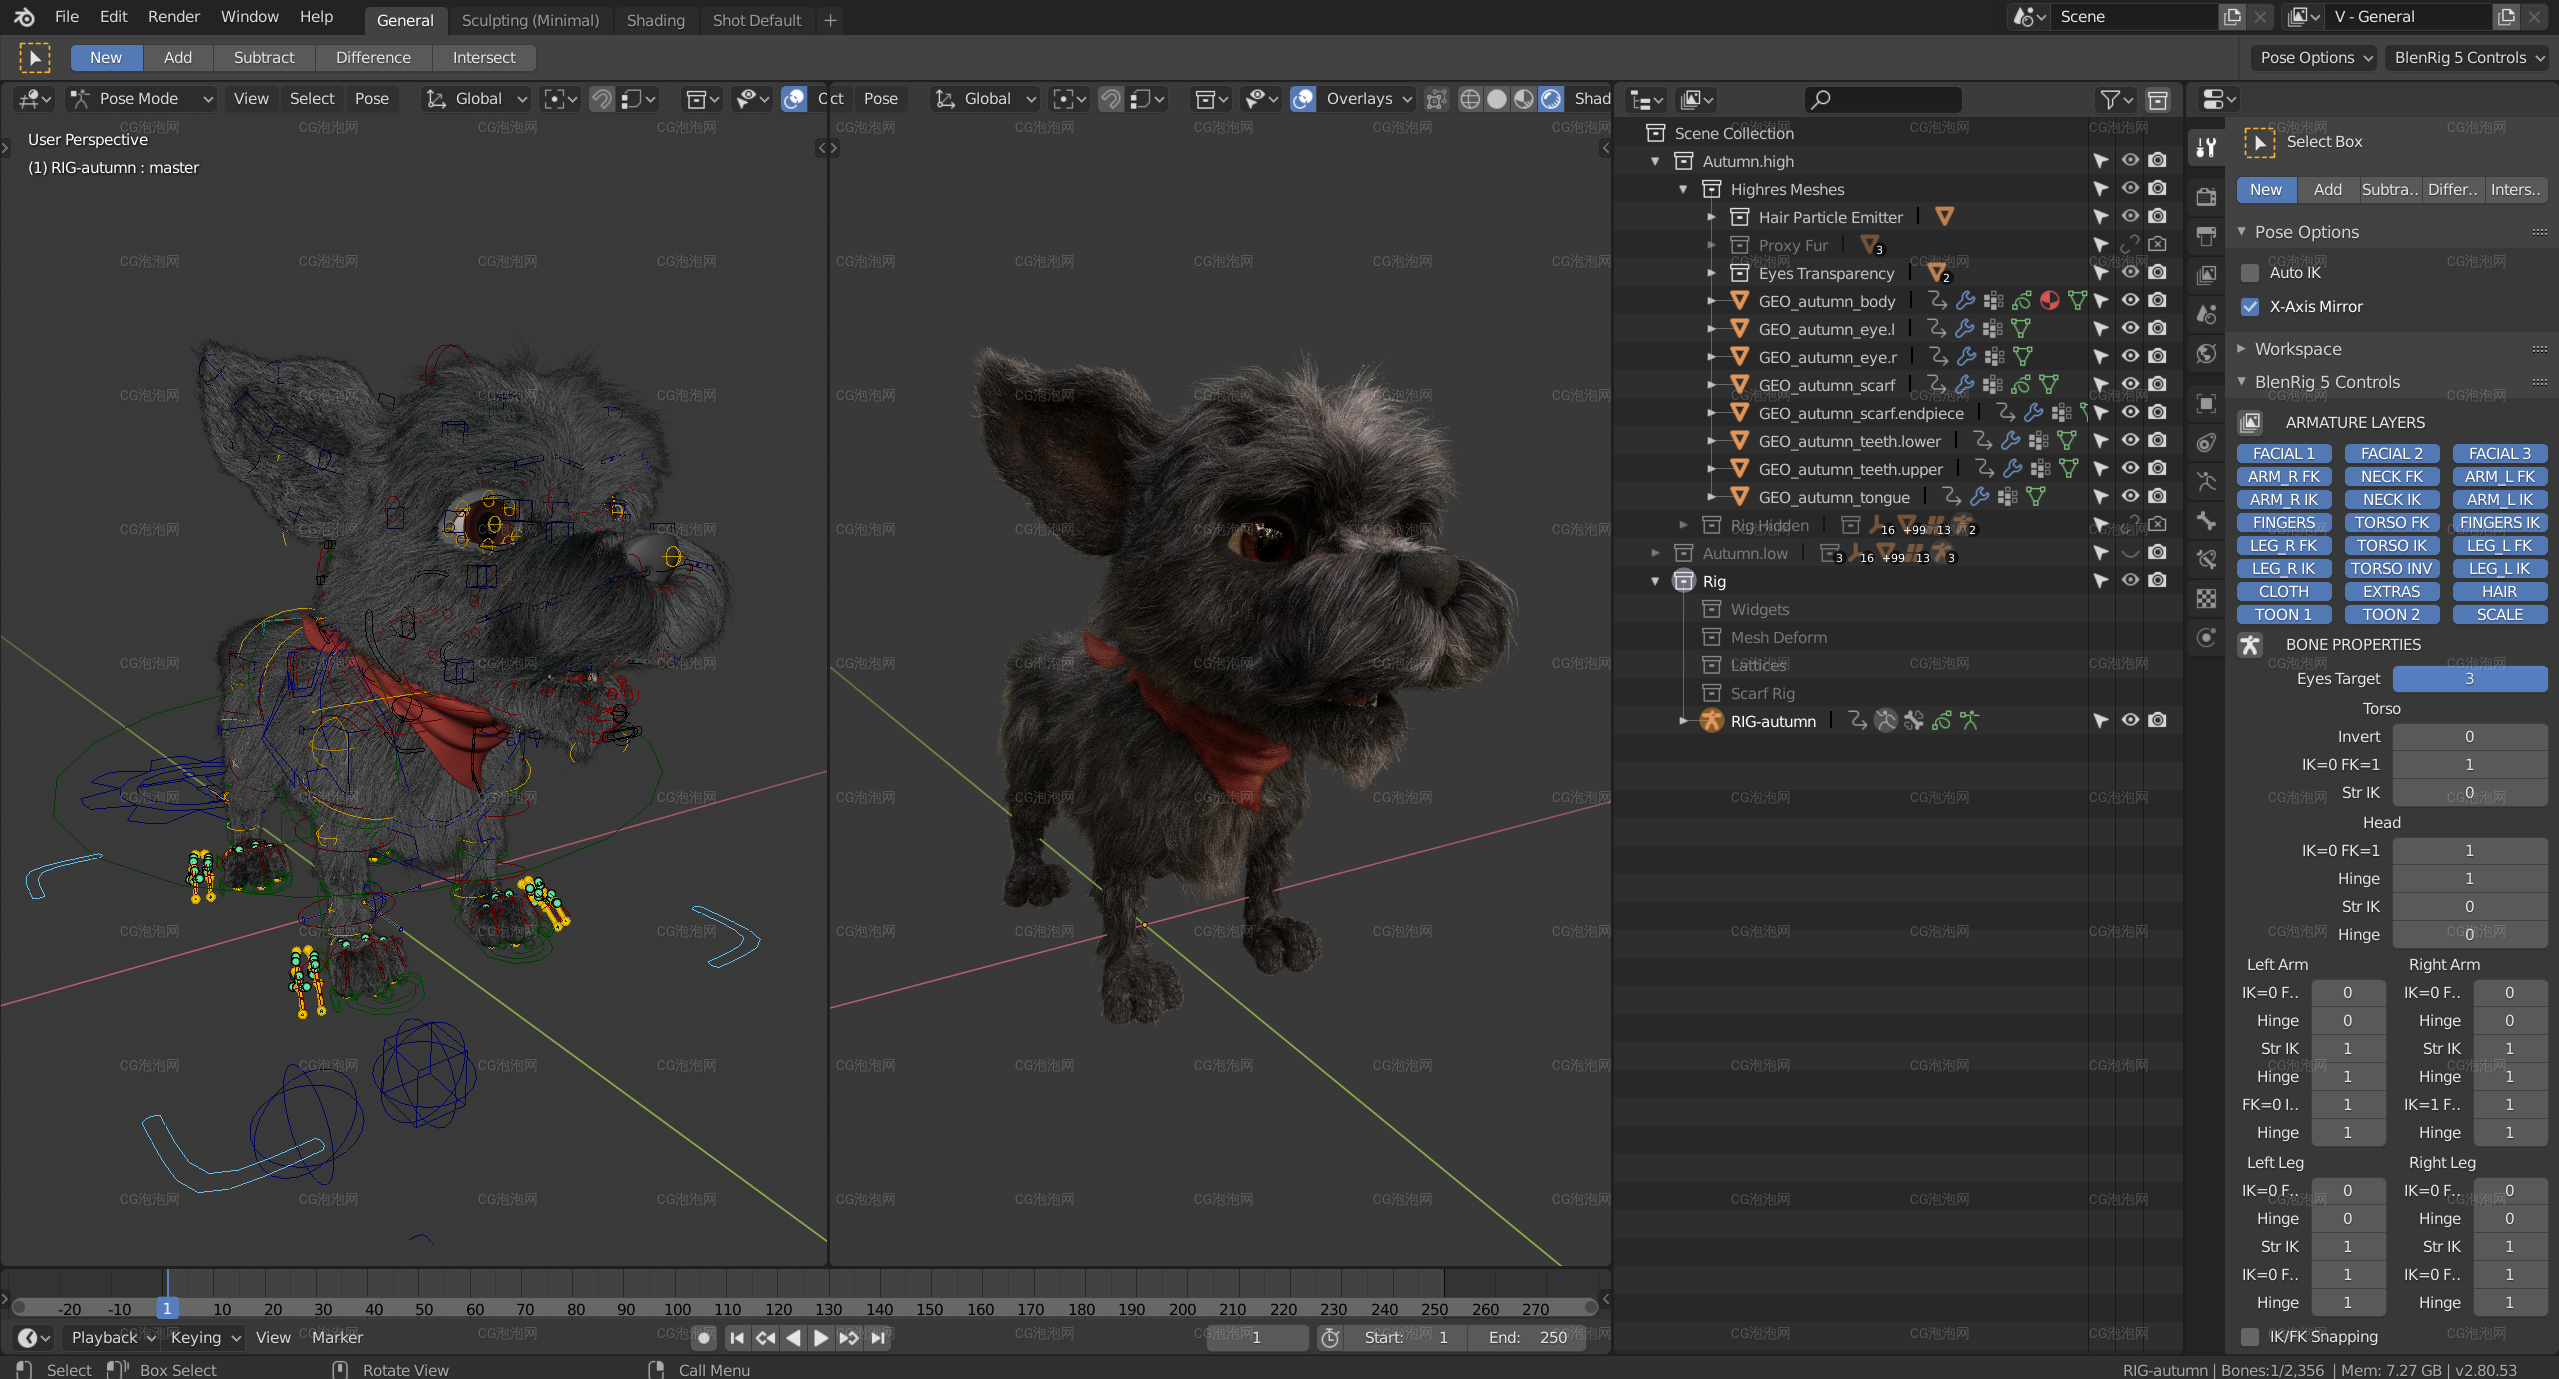Select the Sculpting (Minimal) workspace tab
The height and width of the screenshot is (1379, 2559).
coord(530,19)
